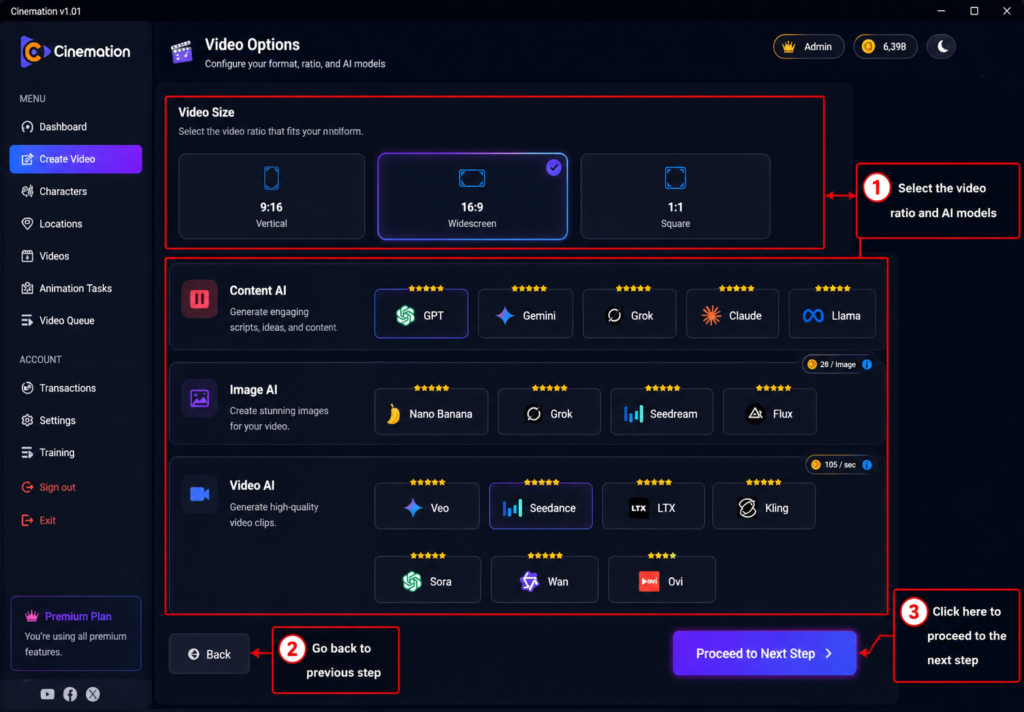This screenshot has height=712, width=1024.
Task: Choose Seedream as the Image AI
Action: click(662, 412)
